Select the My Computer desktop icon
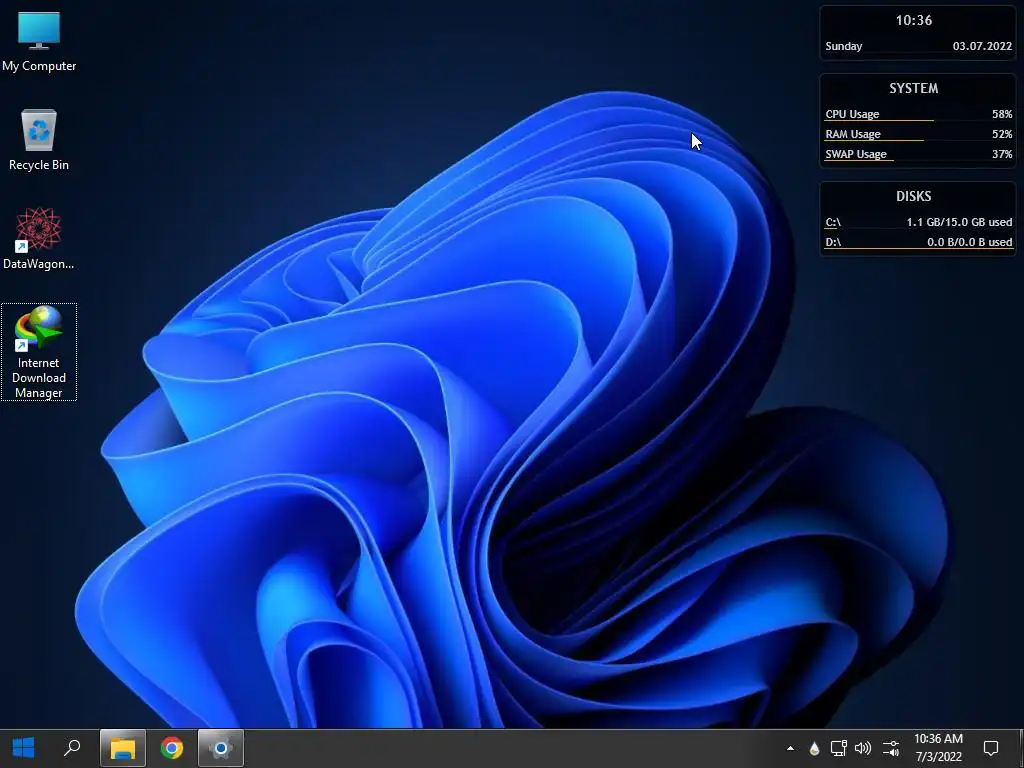The image size is (1024, 768). point(39,42)
